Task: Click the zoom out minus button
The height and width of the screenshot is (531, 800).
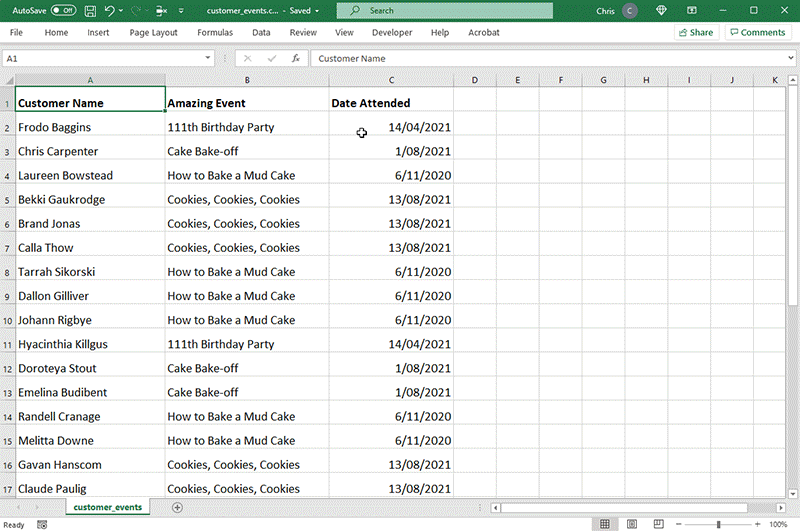Action: (679, 524)
